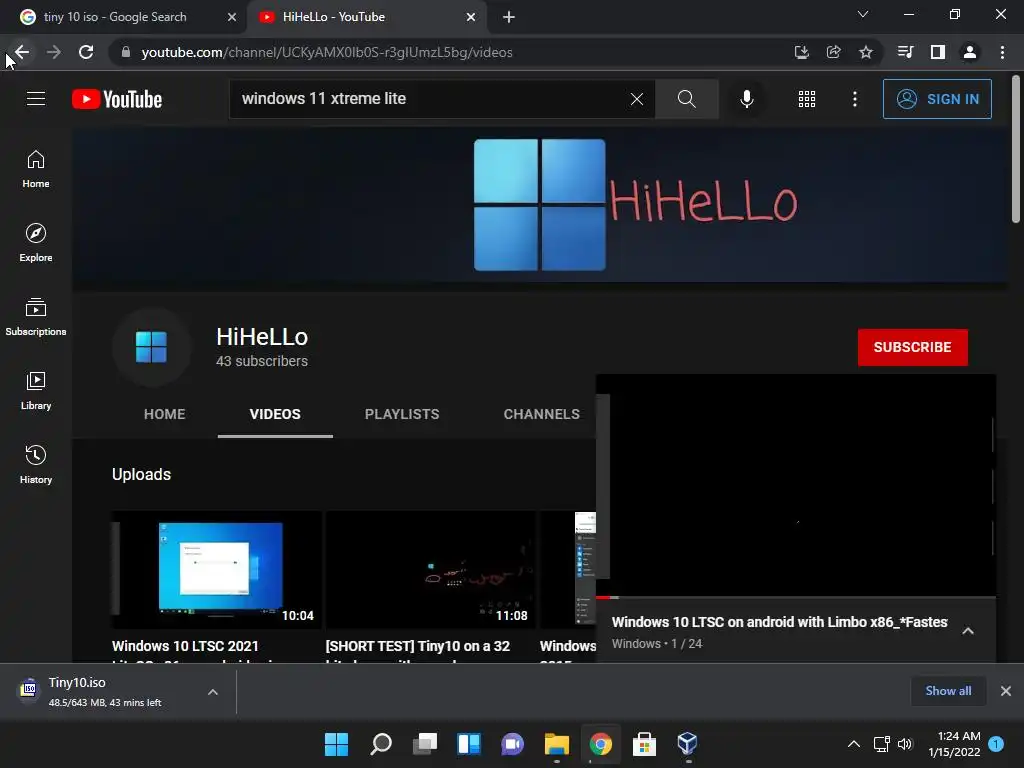
Task: Expand the miniplayer playlist chevron
Action: pyautogui.click(x=968, y=631)
